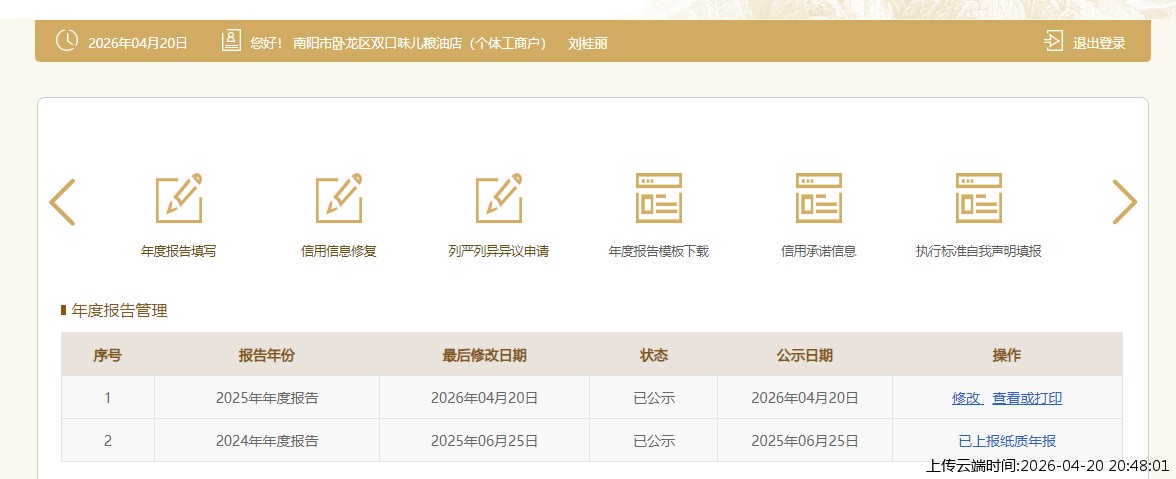Screen dimensions: 1176x479
Task: Click the logout door icon
Action: [1053, 41]
